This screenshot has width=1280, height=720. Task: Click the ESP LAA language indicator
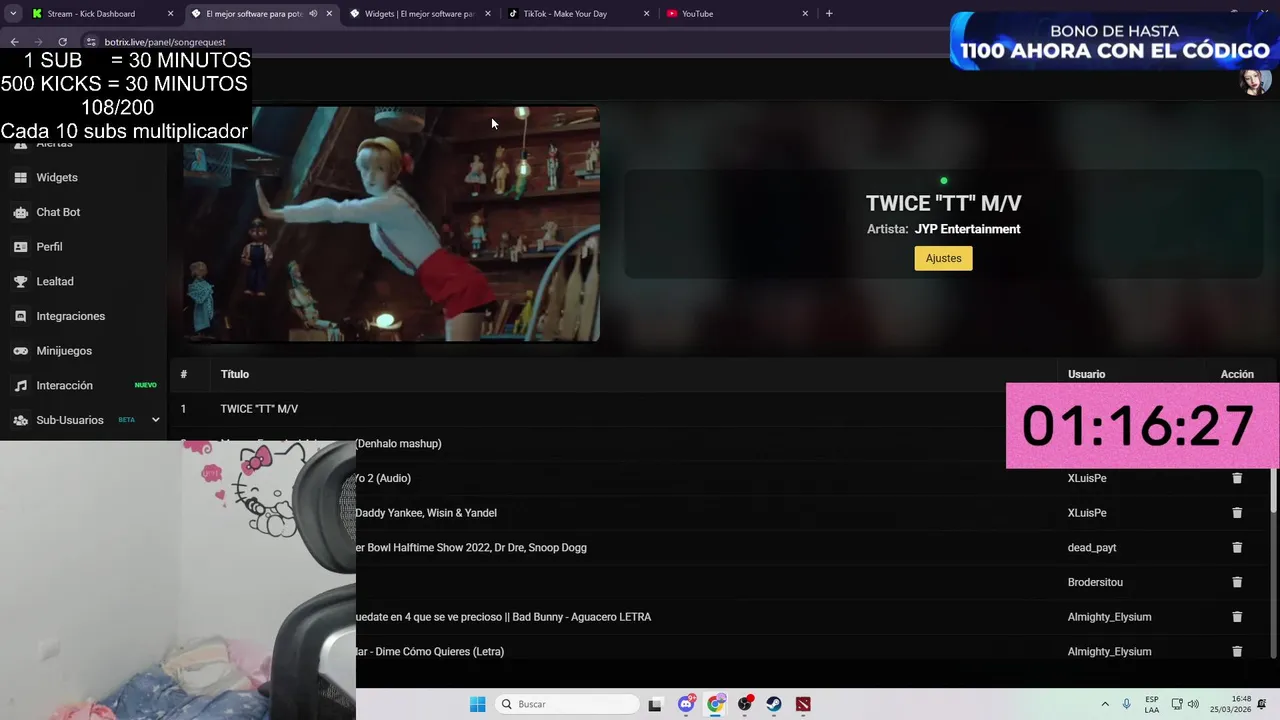coord(1152,704)
